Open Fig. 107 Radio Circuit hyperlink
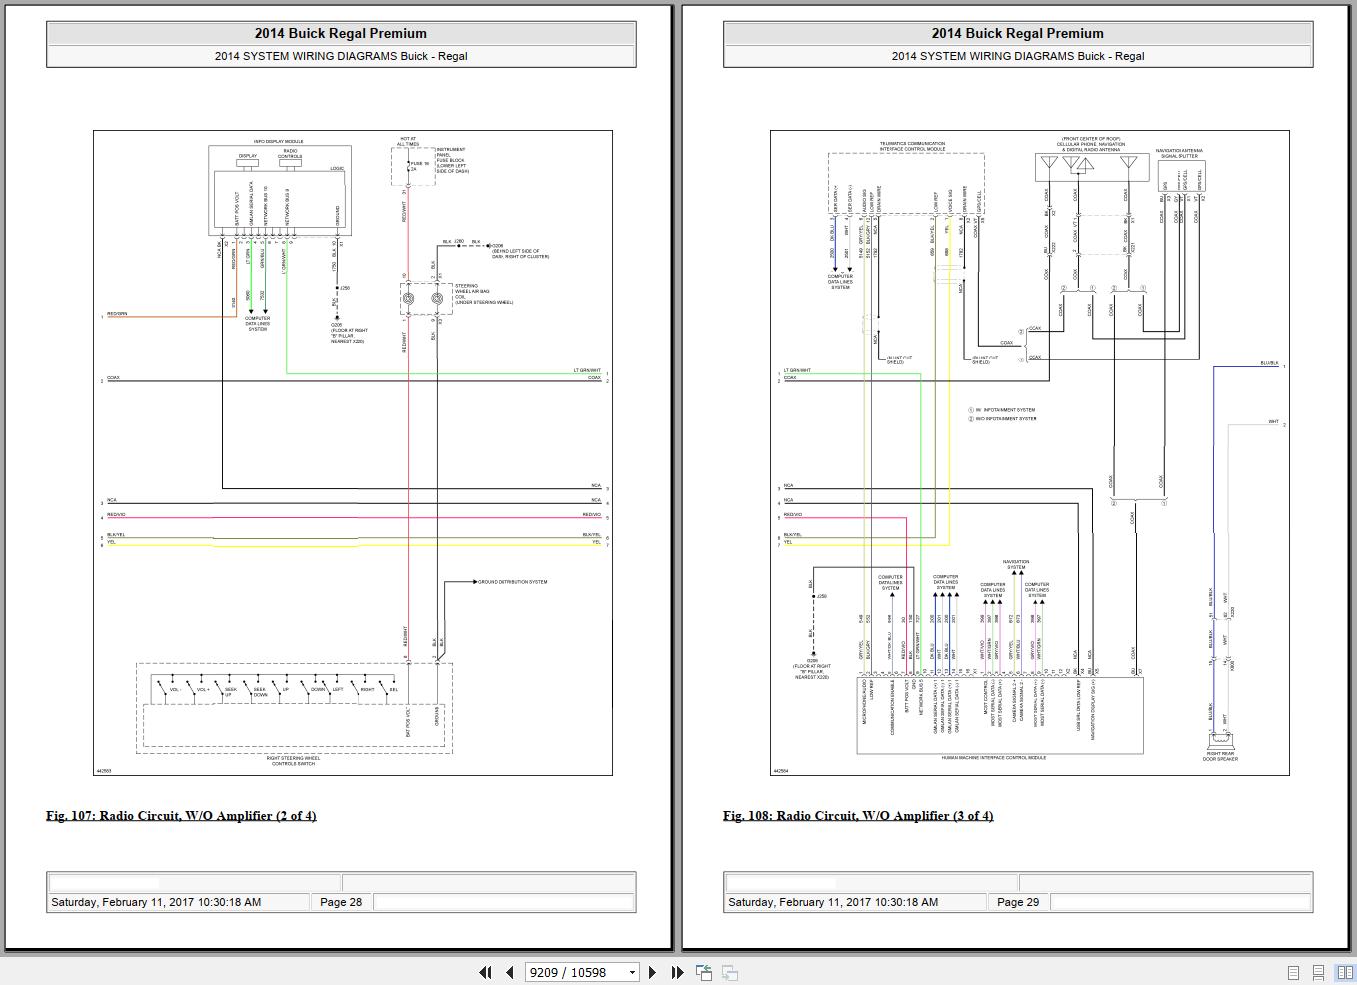Screen dimensions: 1357x985 pyautogui.click(x=180, y=816)
